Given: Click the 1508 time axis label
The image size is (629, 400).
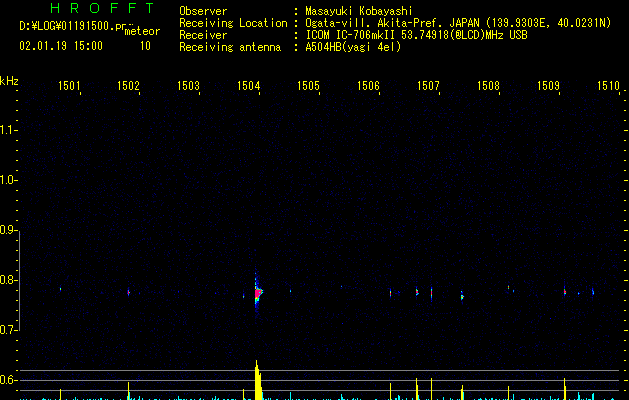Looking at the screenshot, I should [x=488, y=85].
